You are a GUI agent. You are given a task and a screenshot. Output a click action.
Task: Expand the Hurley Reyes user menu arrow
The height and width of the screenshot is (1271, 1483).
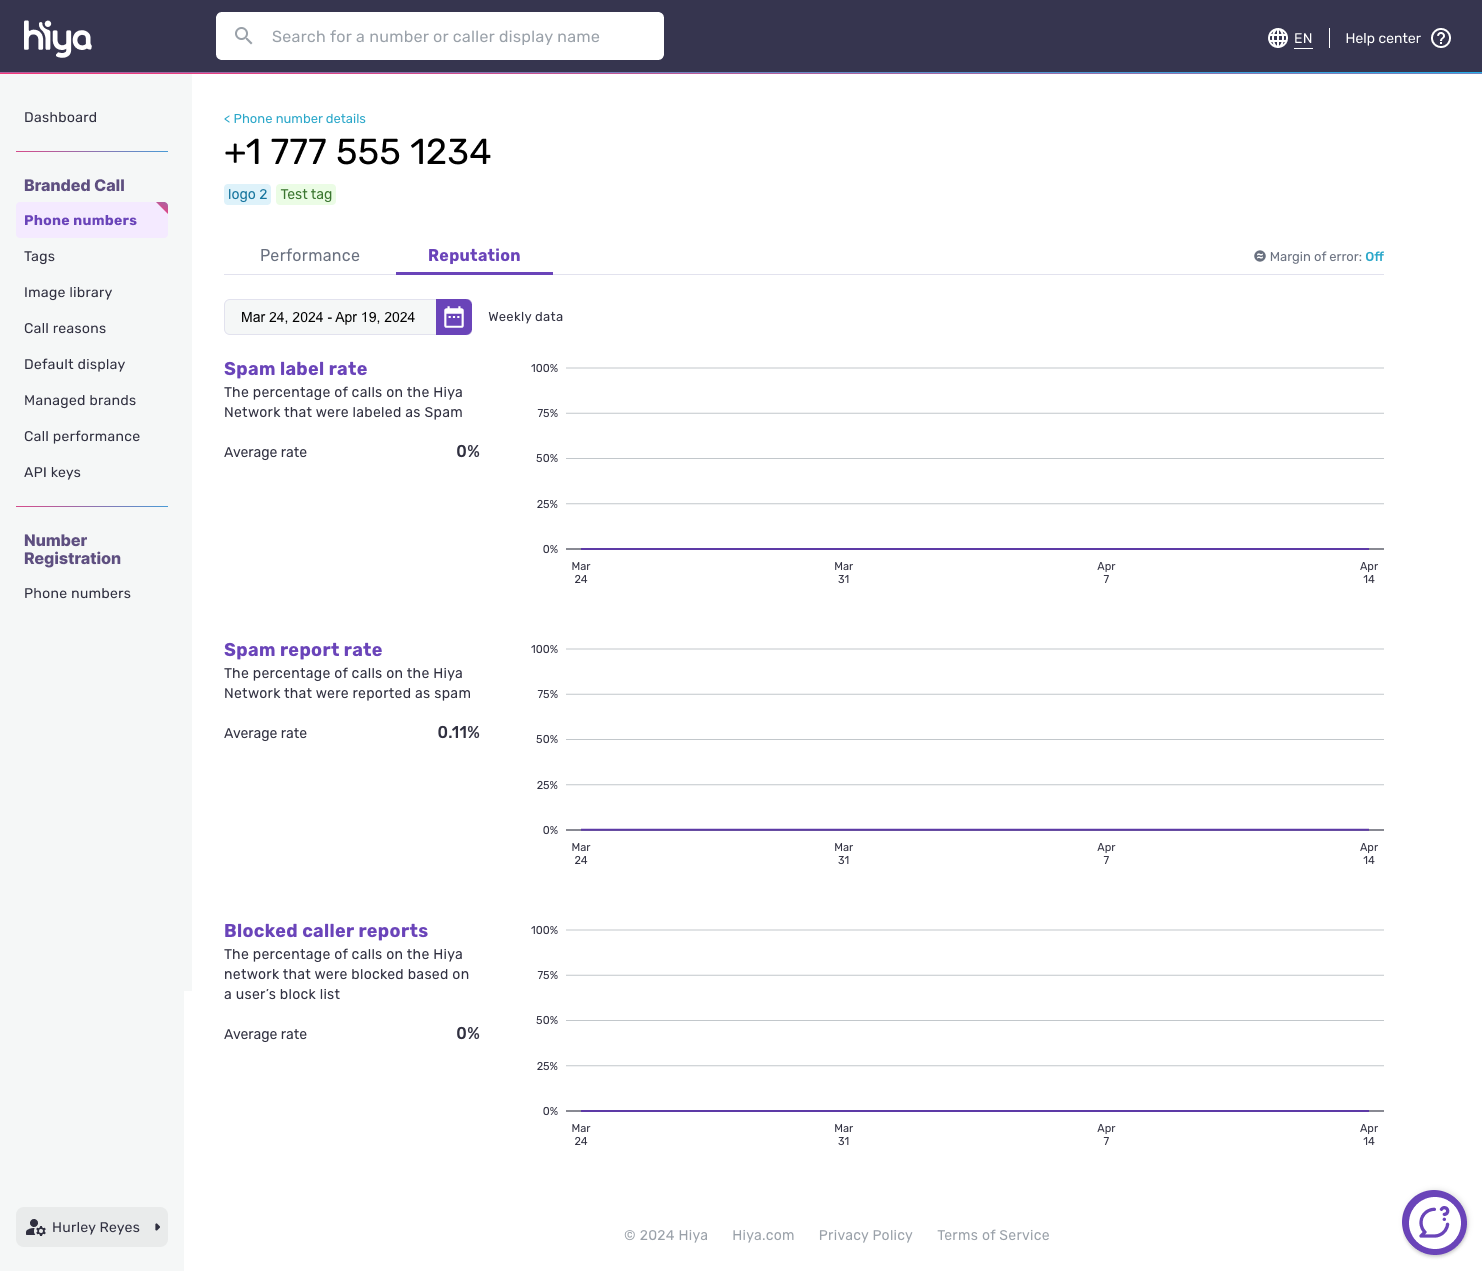pyautogui.click(x=157, y=1227)
